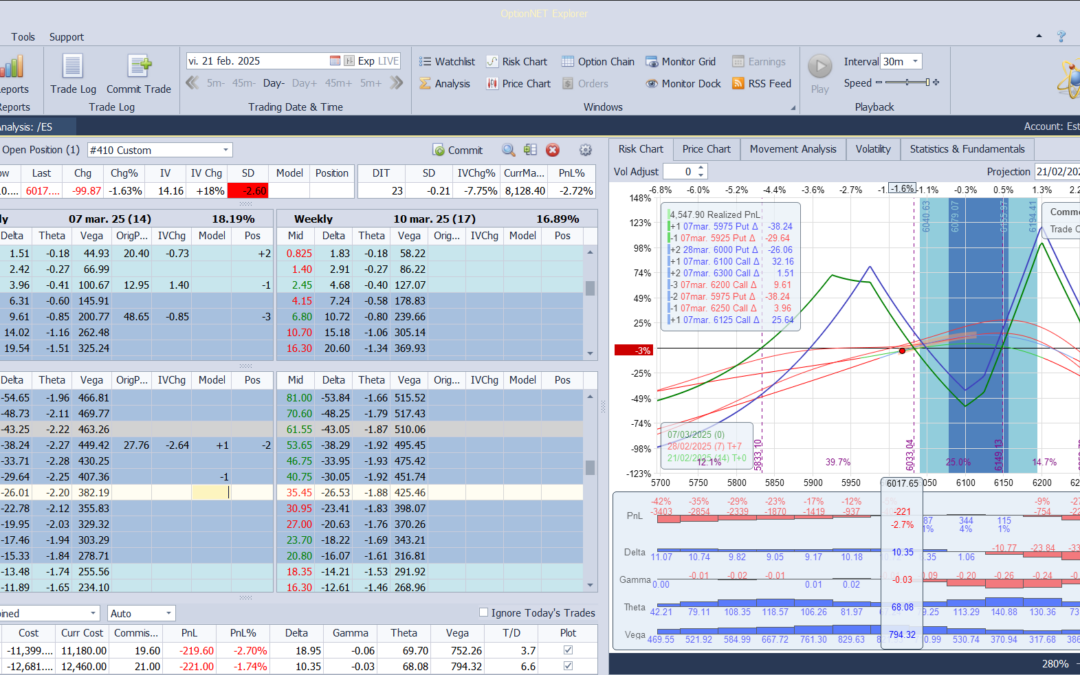
Task: Uncheck Plot box in first position row
Action: (x=569, y=649)
